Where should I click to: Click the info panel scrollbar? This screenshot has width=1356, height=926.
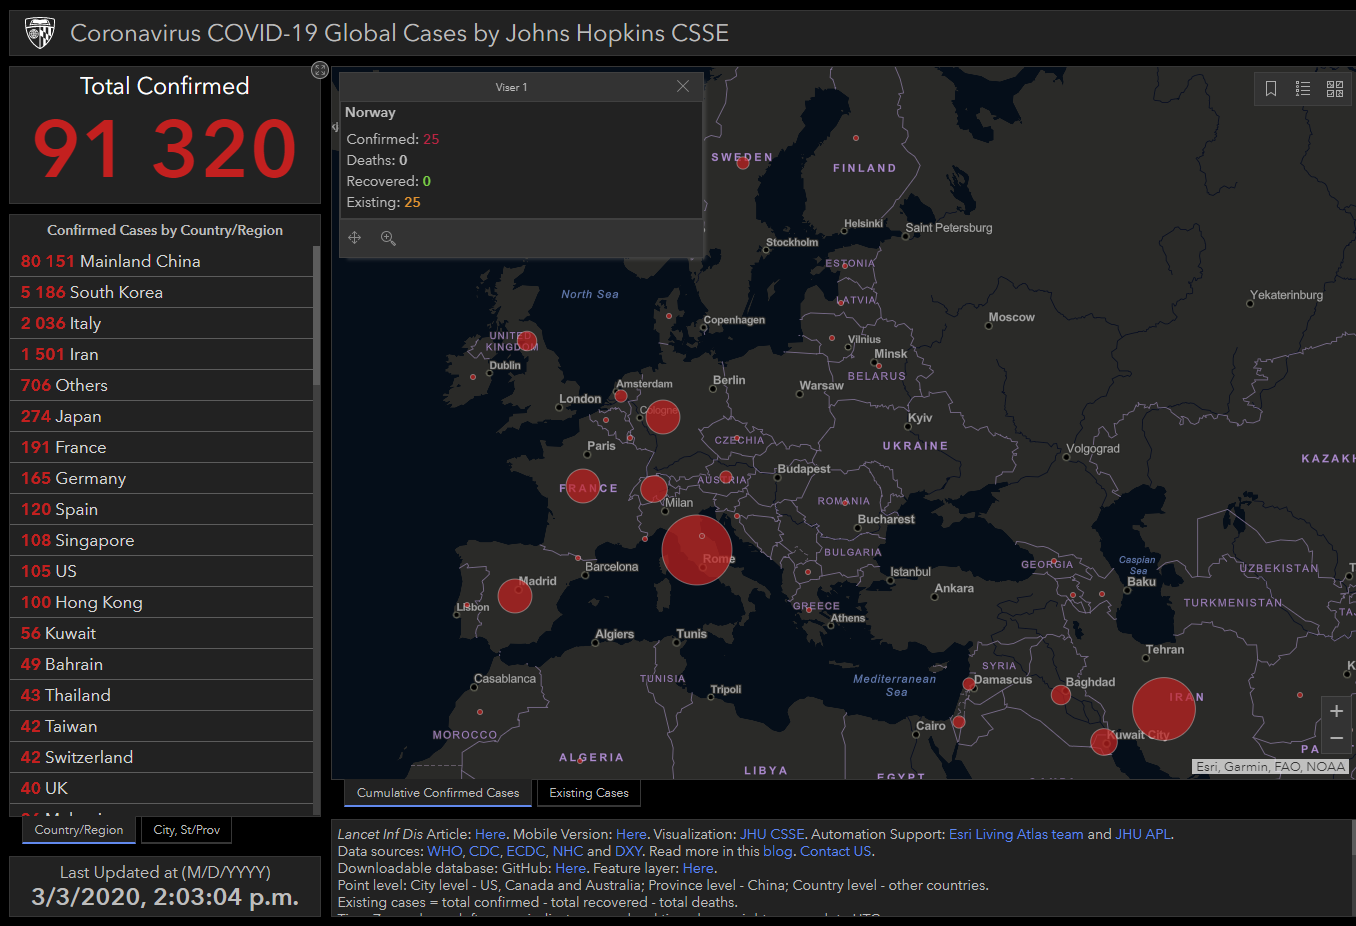(x=1352, y=838)
